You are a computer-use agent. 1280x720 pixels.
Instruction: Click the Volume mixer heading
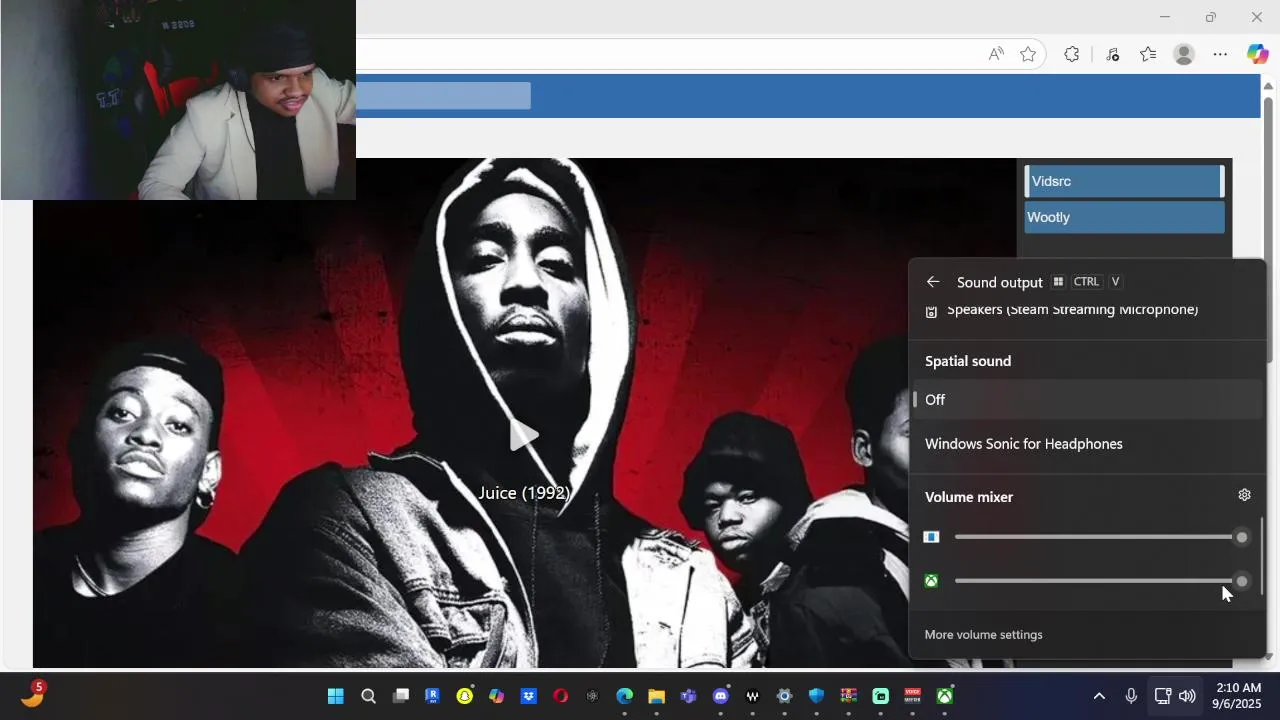969,497
